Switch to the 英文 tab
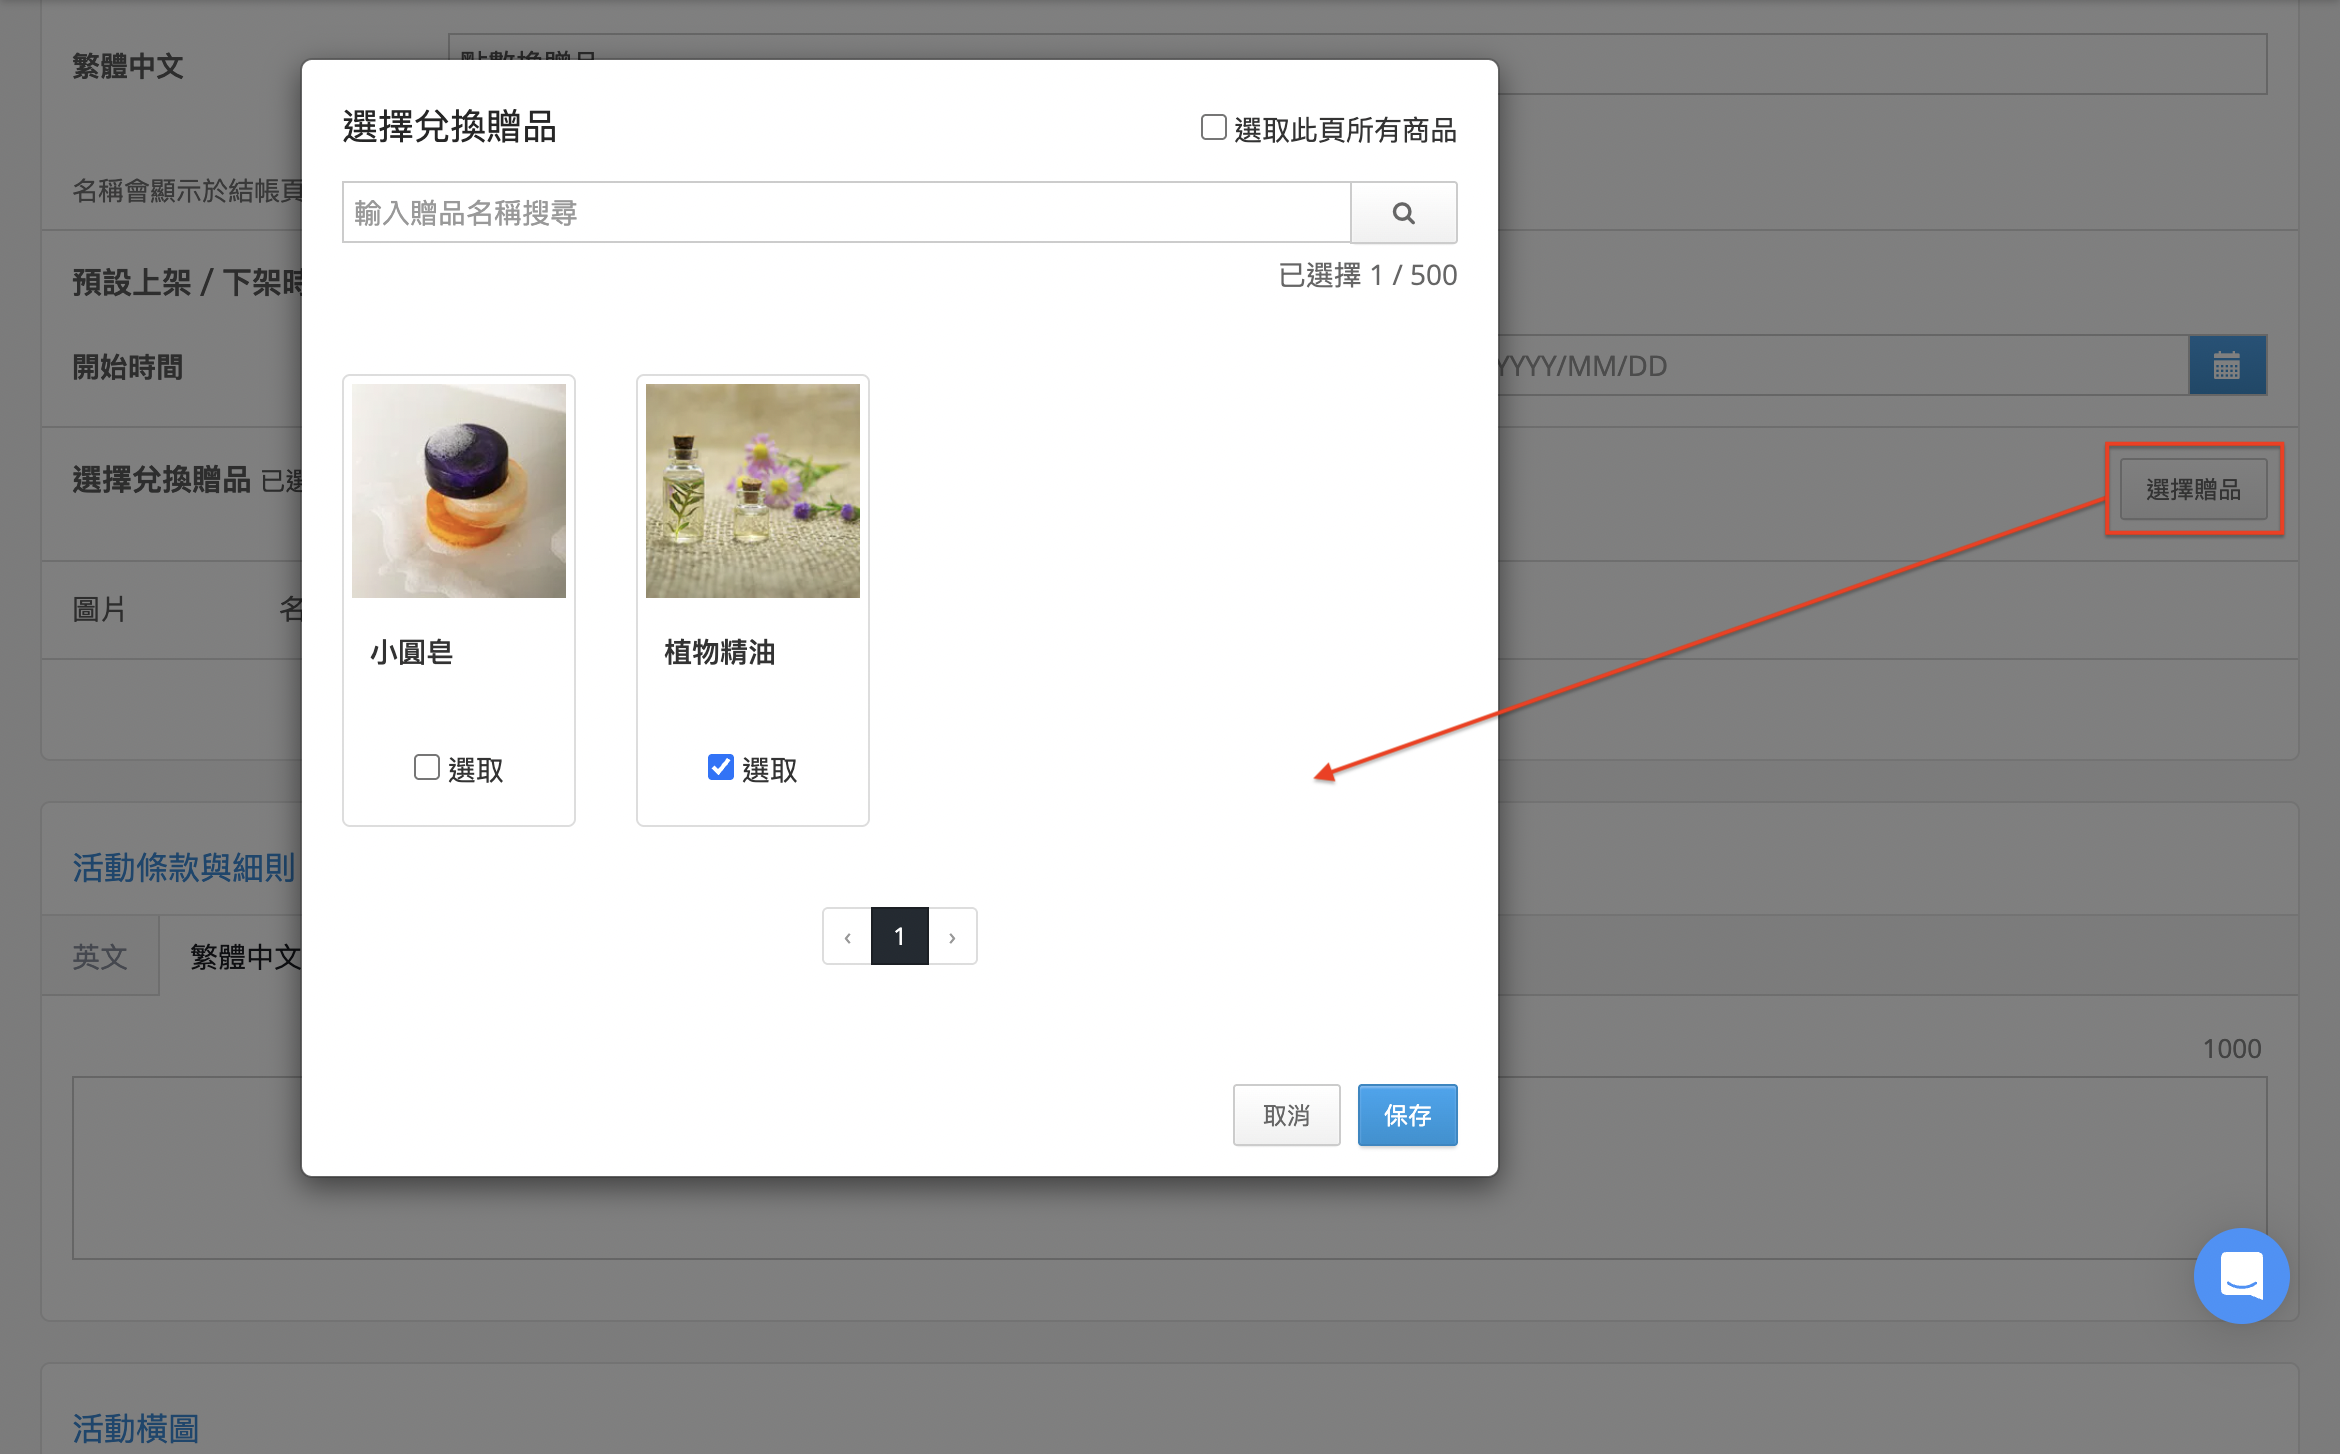The width and height of the screenshot is (2340, 1454). [100, 956]
